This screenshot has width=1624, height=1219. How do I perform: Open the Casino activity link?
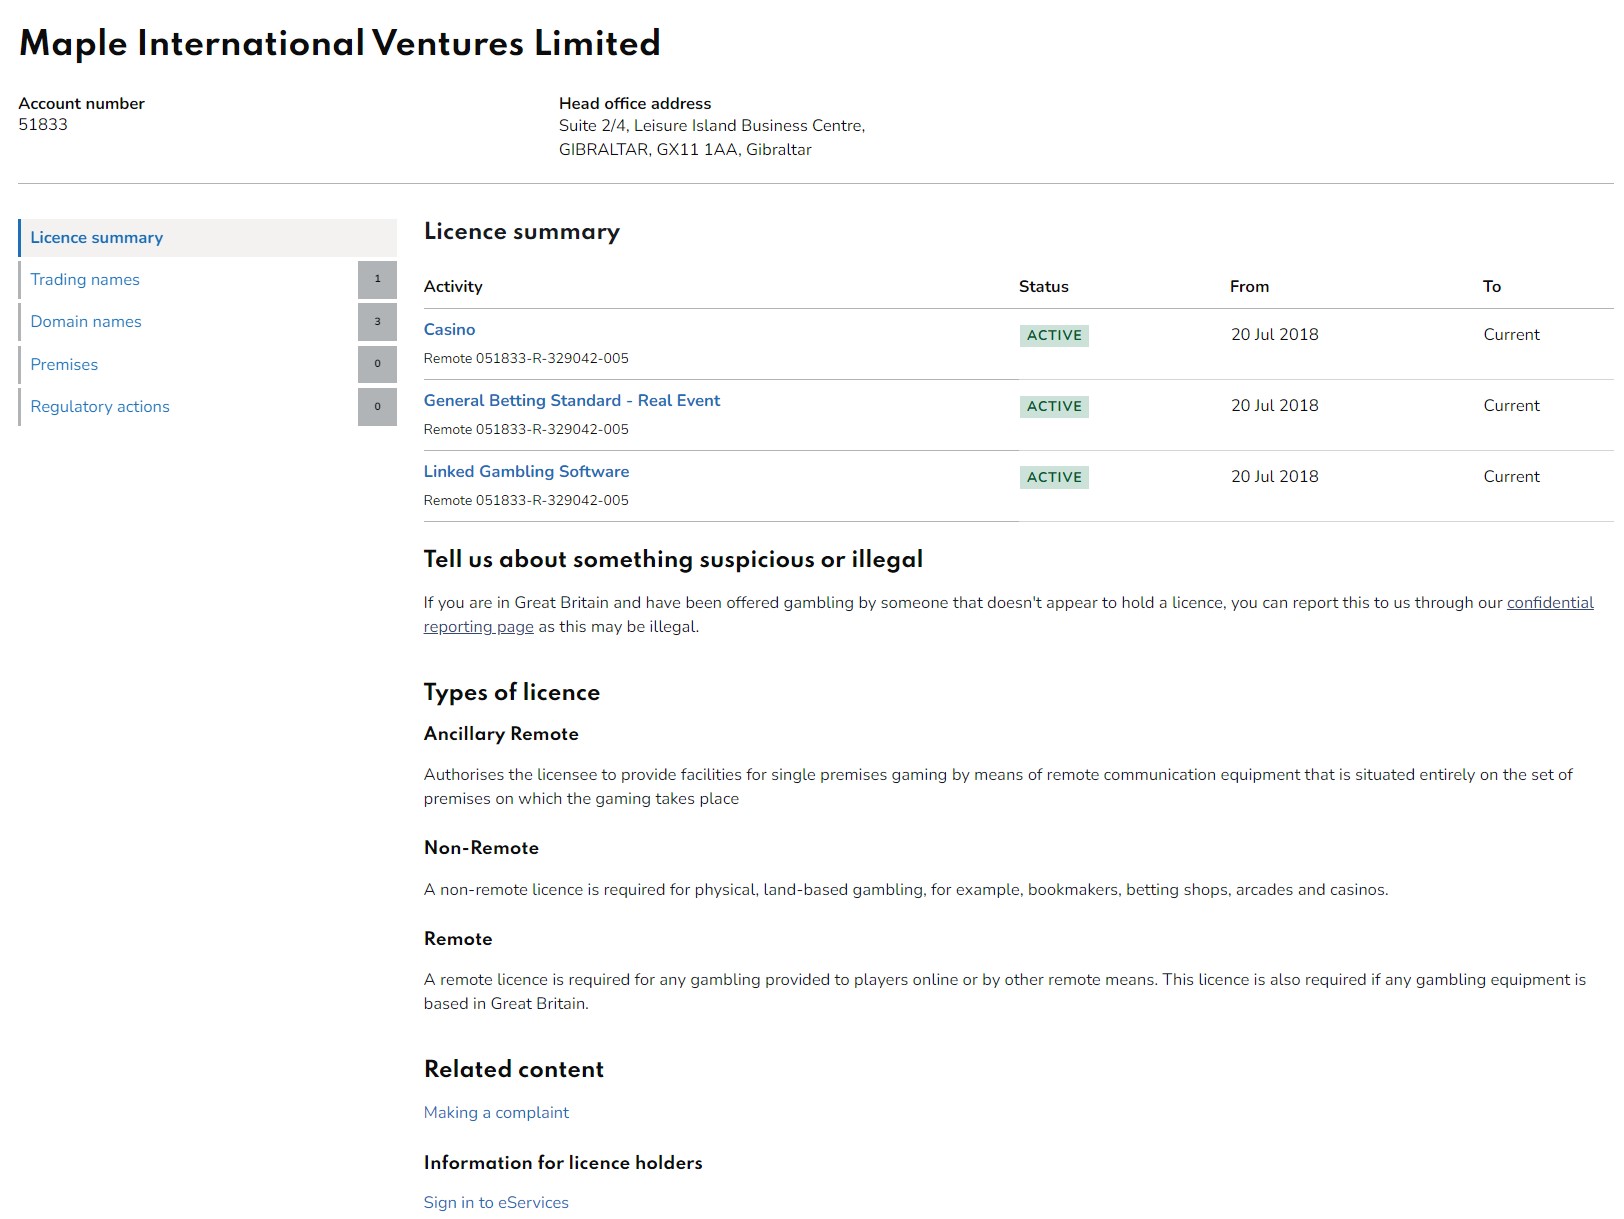(449, 330)
